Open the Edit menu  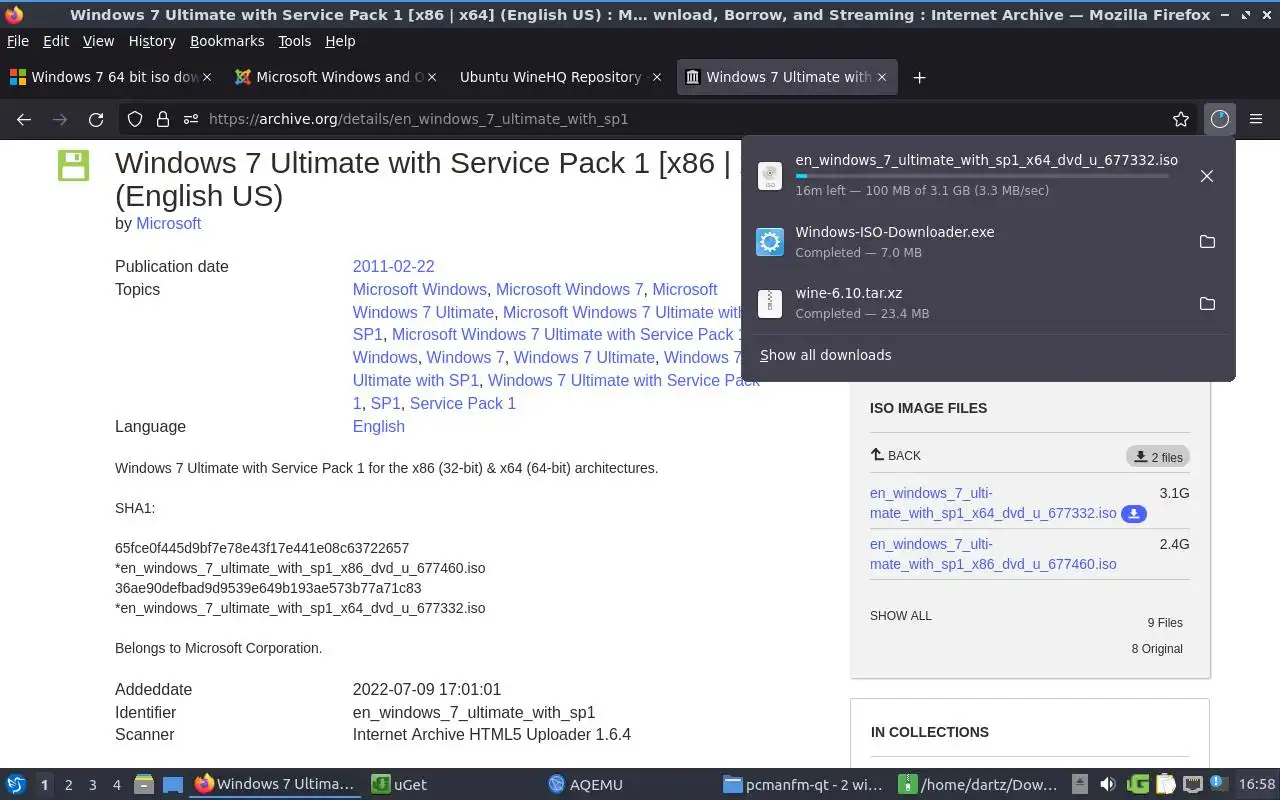[56, 41]
